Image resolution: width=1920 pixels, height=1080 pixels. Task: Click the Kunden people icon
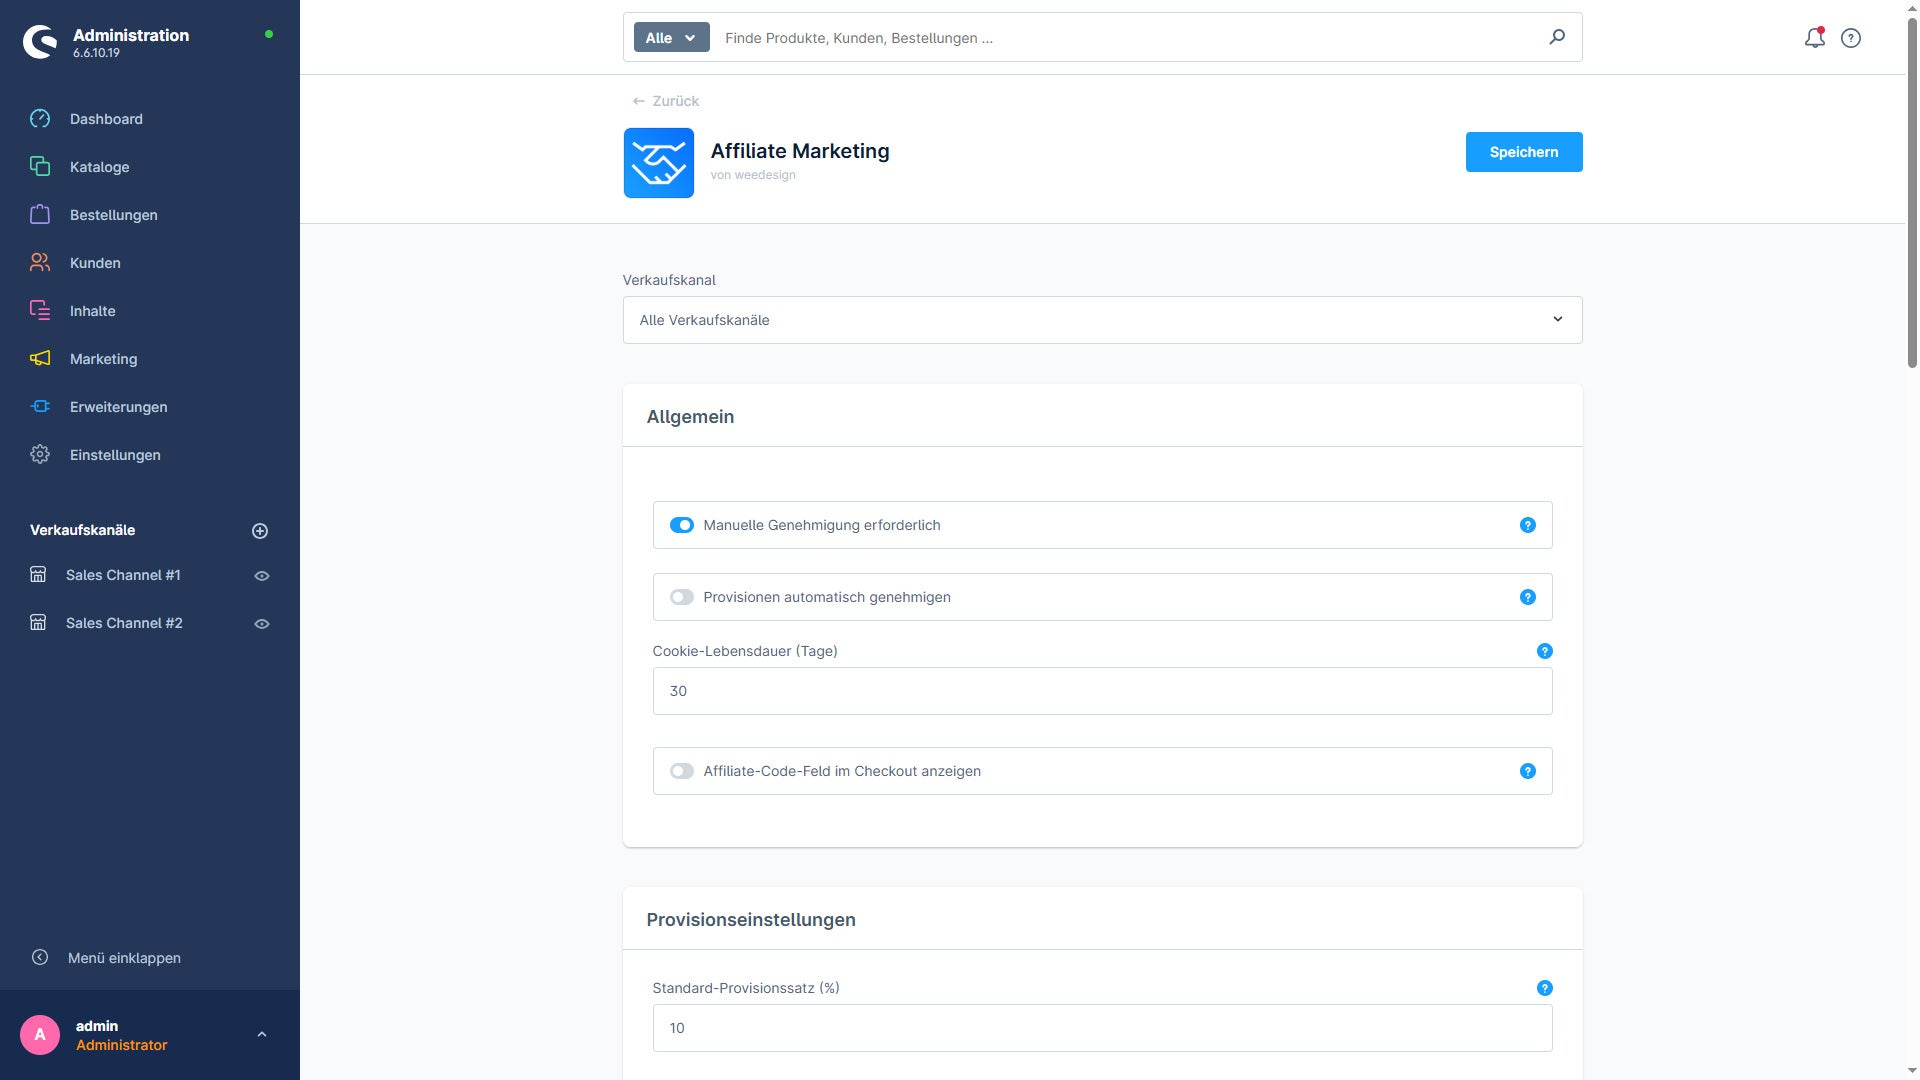coord(40,263)
